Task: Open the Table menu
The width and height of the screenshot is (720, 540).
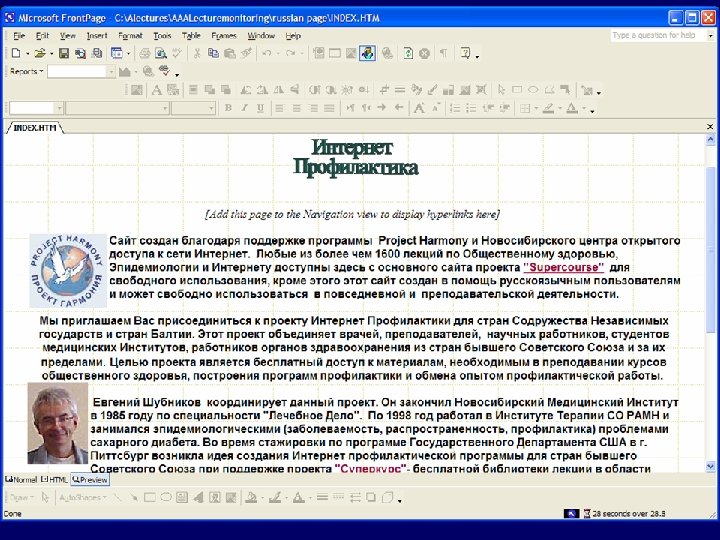Action: (x=191, y=35)
